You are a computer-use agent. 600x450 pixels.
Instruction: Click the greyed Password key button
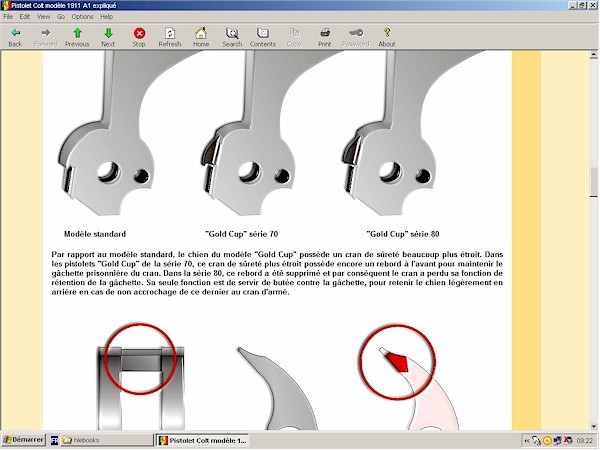coord(356,37)
